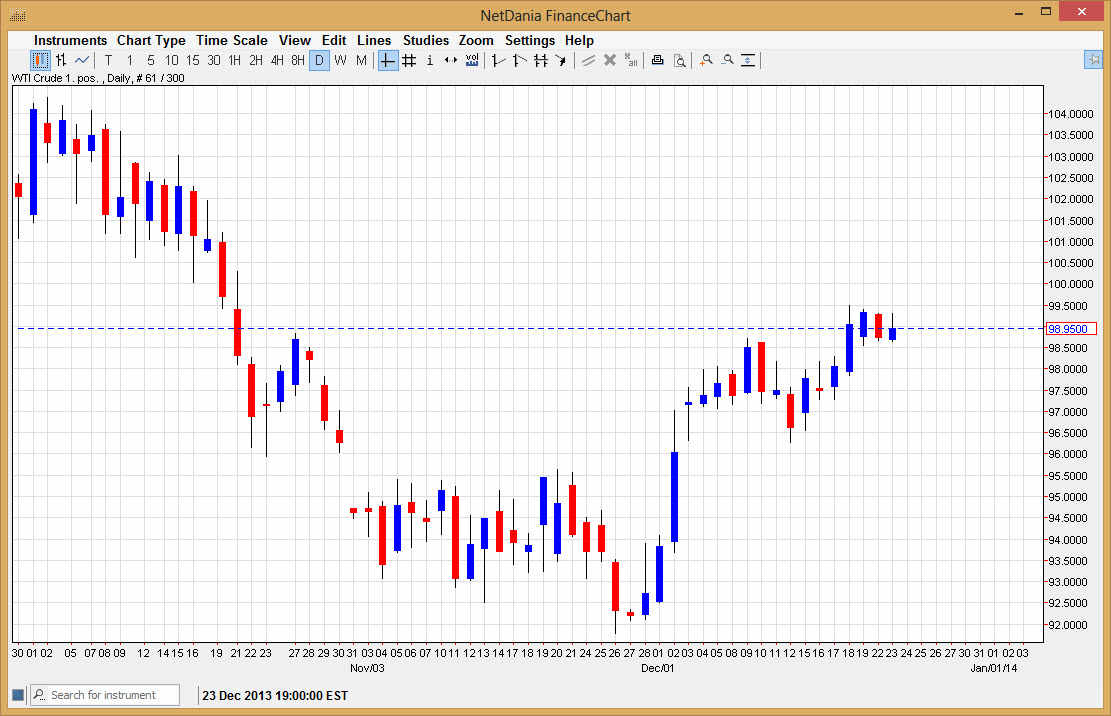Switch to 5-minute time scale
This screenshot has height=716, width=1111.
pos(150,60)
